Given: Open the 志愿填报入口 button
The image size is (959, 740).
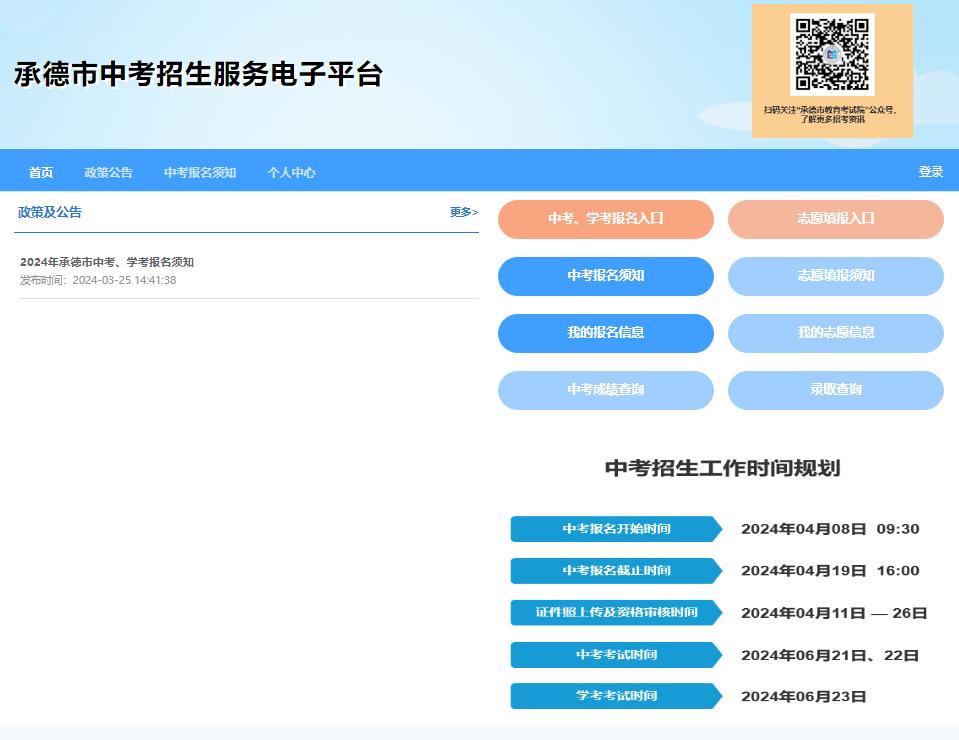Looking at the screenshot, I should point(835,219).
